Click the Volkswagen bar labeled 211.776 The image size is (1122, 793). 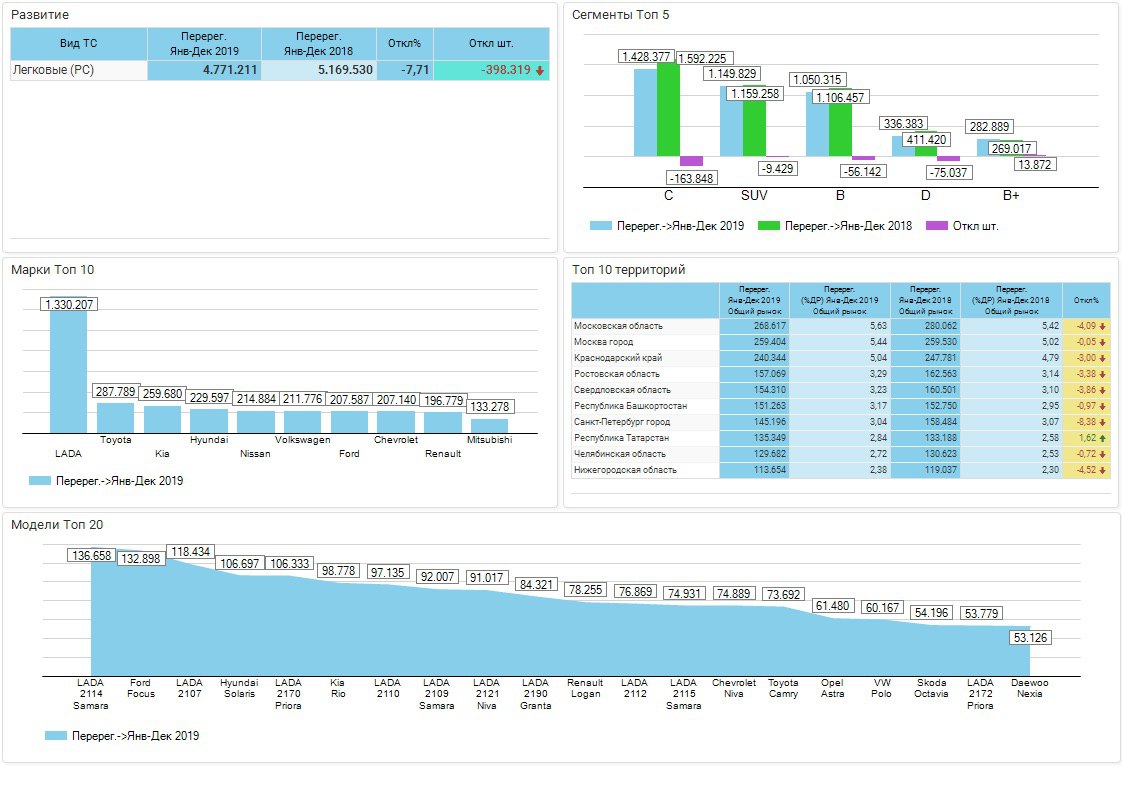point(303,422)
